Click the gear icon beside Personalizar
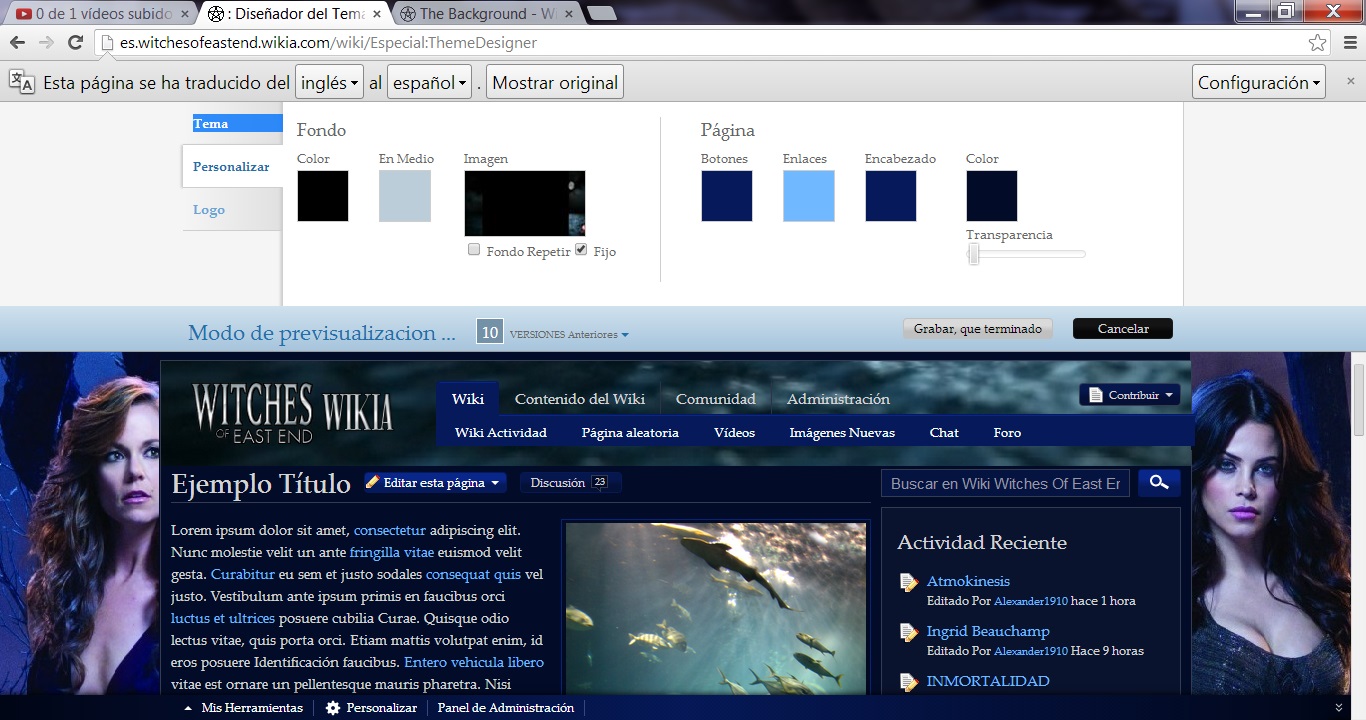This screenshot has width=1366, height=720. pos(333,708)
